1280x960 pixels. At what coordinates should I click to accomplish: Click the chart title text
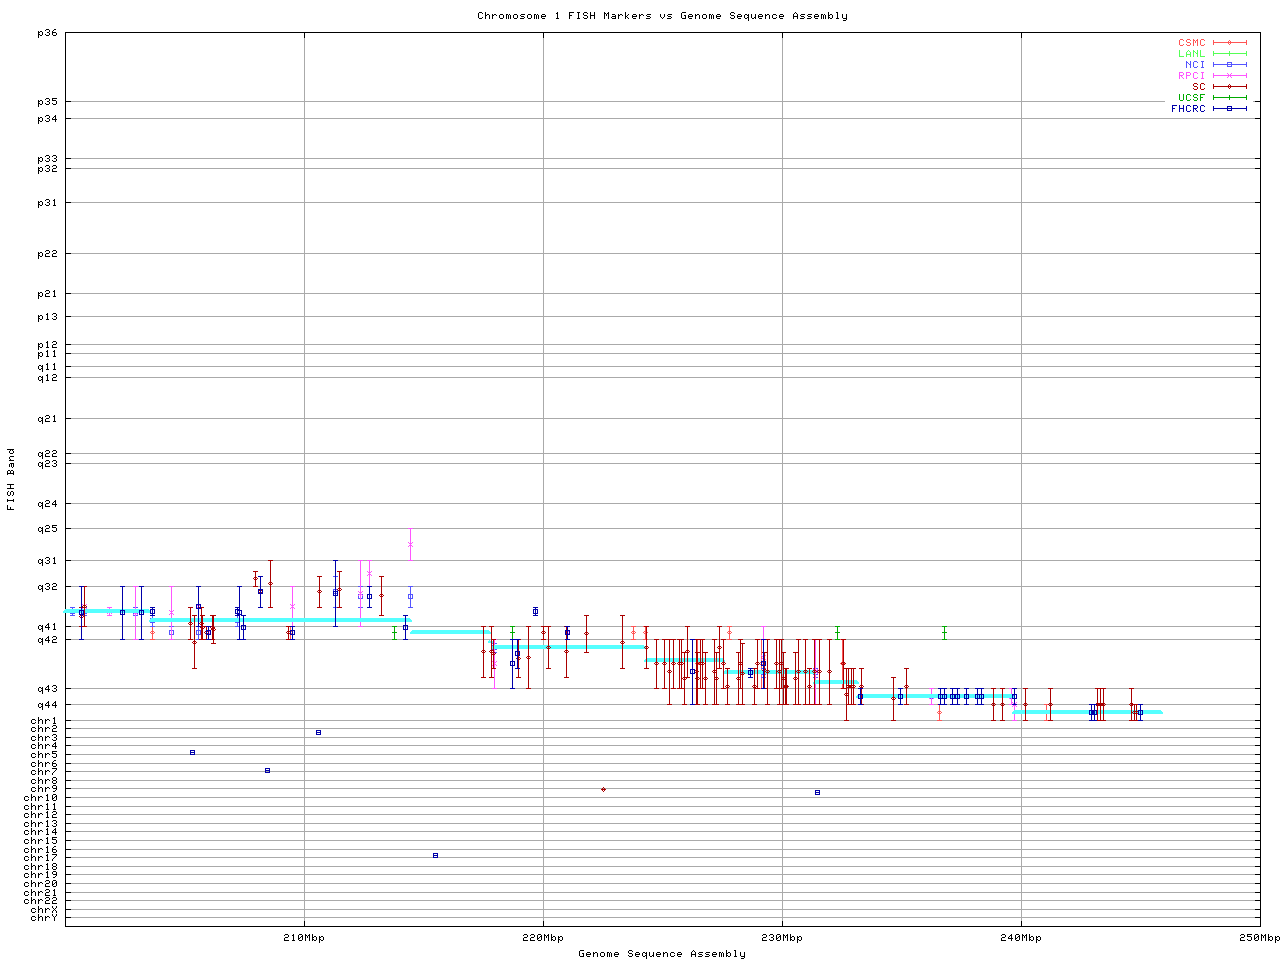coord(662,16)
